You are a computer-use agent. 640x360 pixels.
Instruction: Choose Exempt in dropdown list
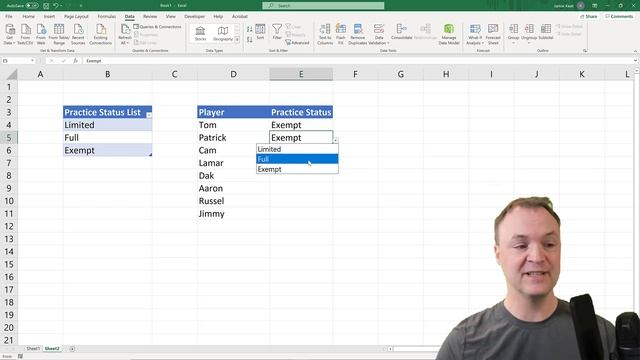pyautogui.click(x=297, y=169)
